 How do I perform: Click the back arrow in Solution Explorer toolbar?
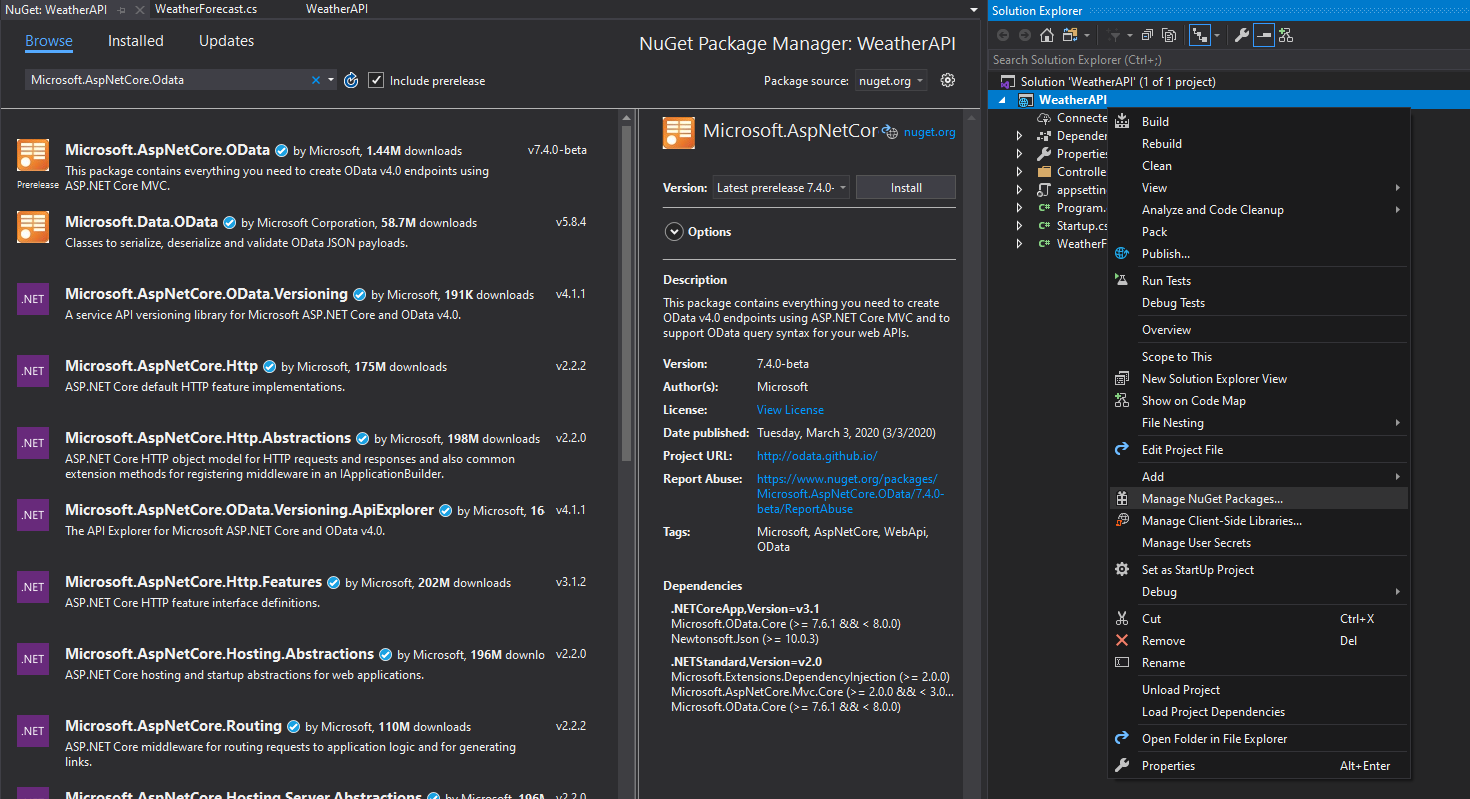1003,35
